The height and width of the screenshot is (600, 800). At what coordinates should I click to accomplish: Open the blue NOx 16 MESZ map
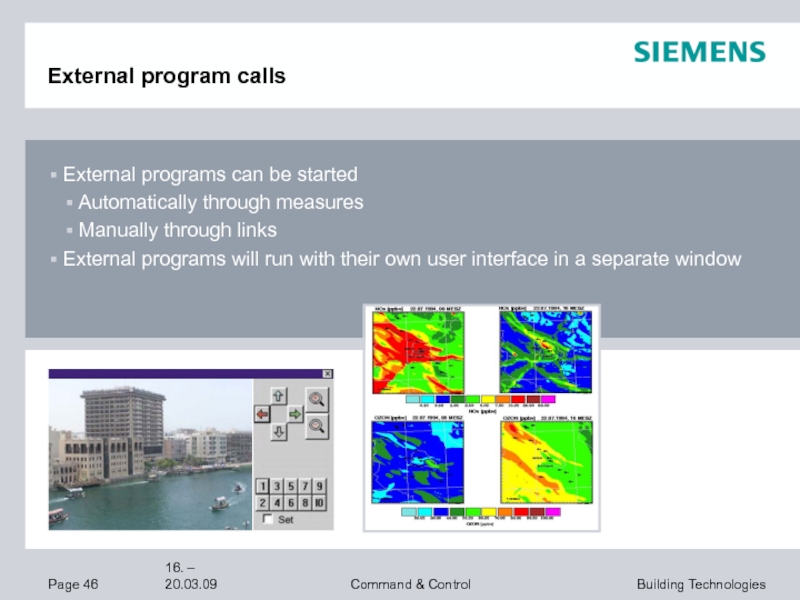tap(546, 353)
